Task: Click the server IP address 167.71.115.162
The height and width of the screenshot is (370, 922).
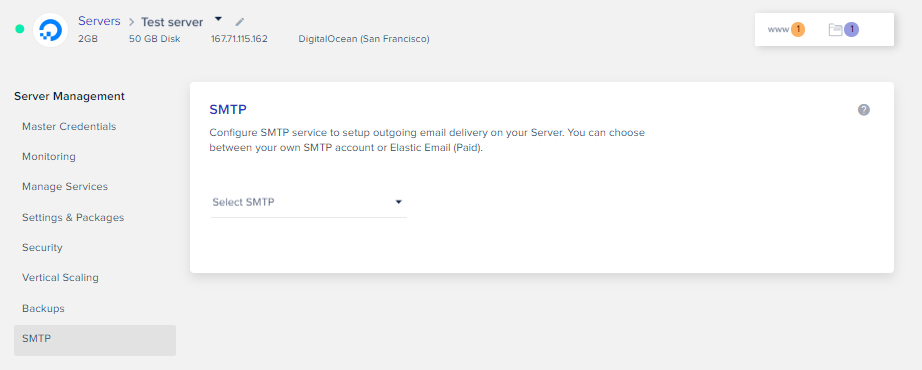Action: pyautogui.click(x=239, y=39)
